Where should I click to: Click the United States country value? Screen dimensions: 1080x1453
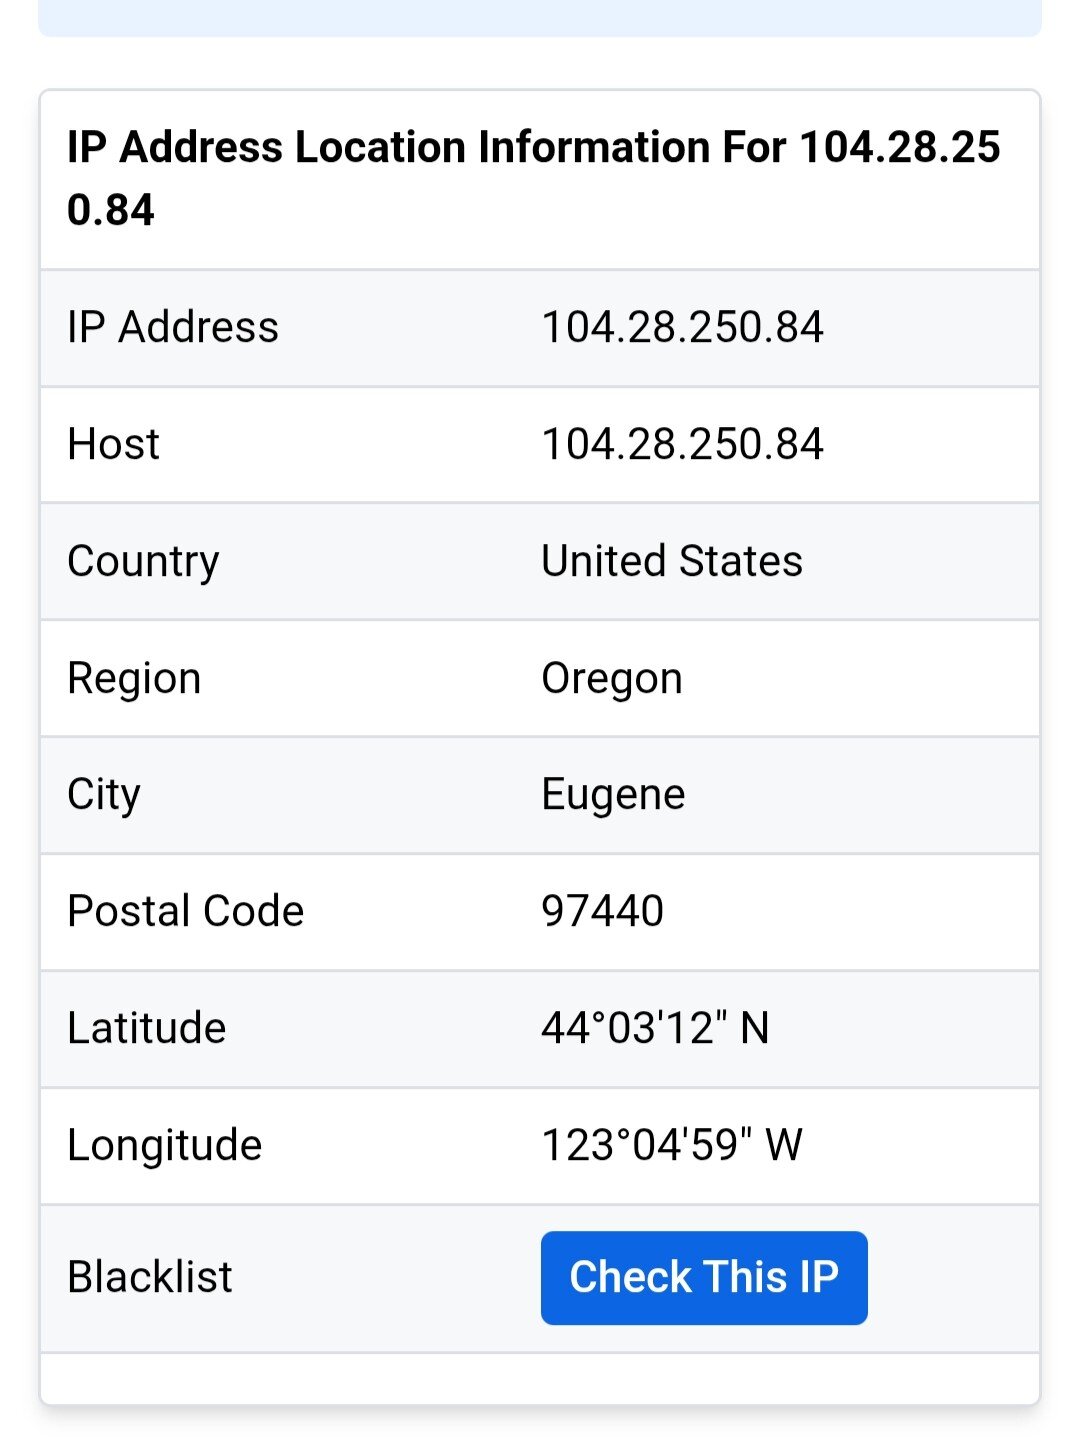[x=671, y=561]
